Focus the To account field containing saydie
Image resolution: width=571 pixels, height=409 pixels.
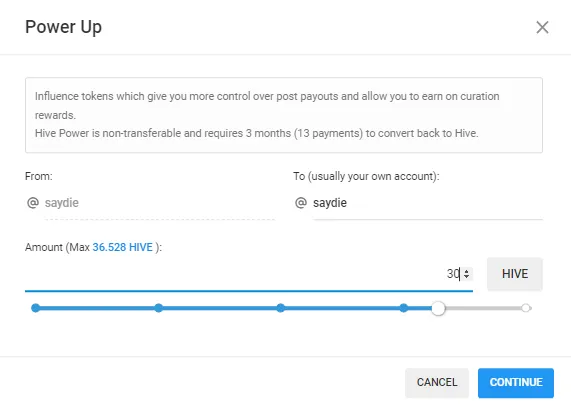(428, 203)
